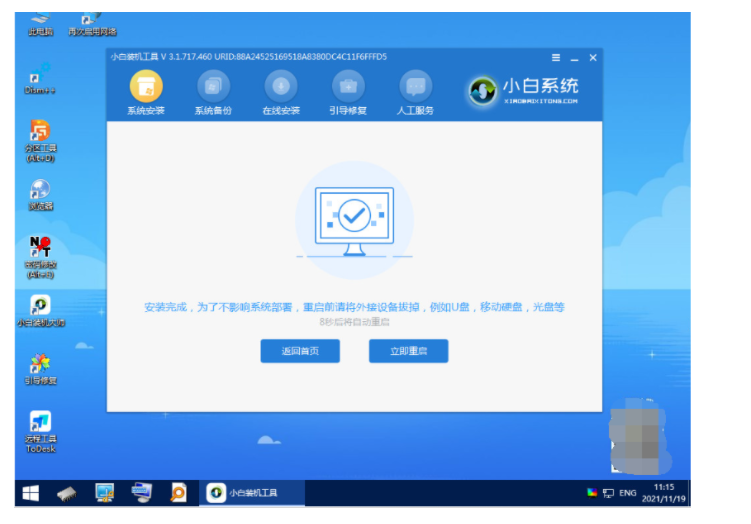The image size is (751, 524).
Task: Click the 立即重启 button
Action: 409,351
